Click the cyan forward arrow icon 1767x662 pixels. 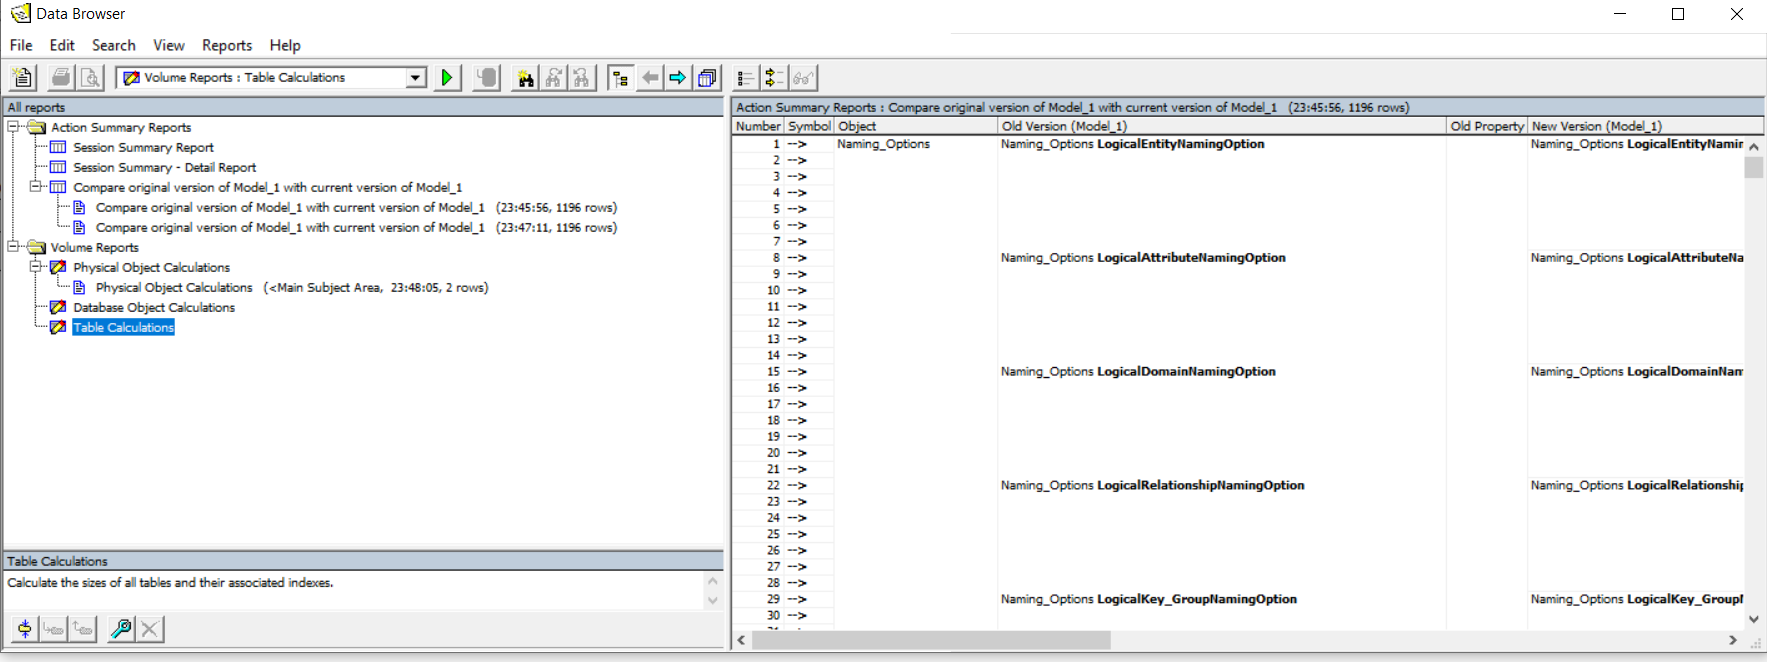678,78
